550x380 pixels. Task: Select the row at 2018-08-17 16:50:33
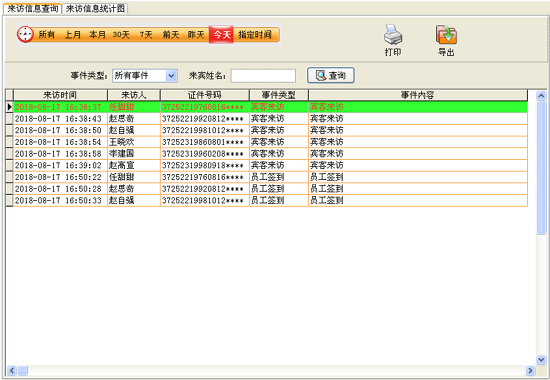[270, 200]
